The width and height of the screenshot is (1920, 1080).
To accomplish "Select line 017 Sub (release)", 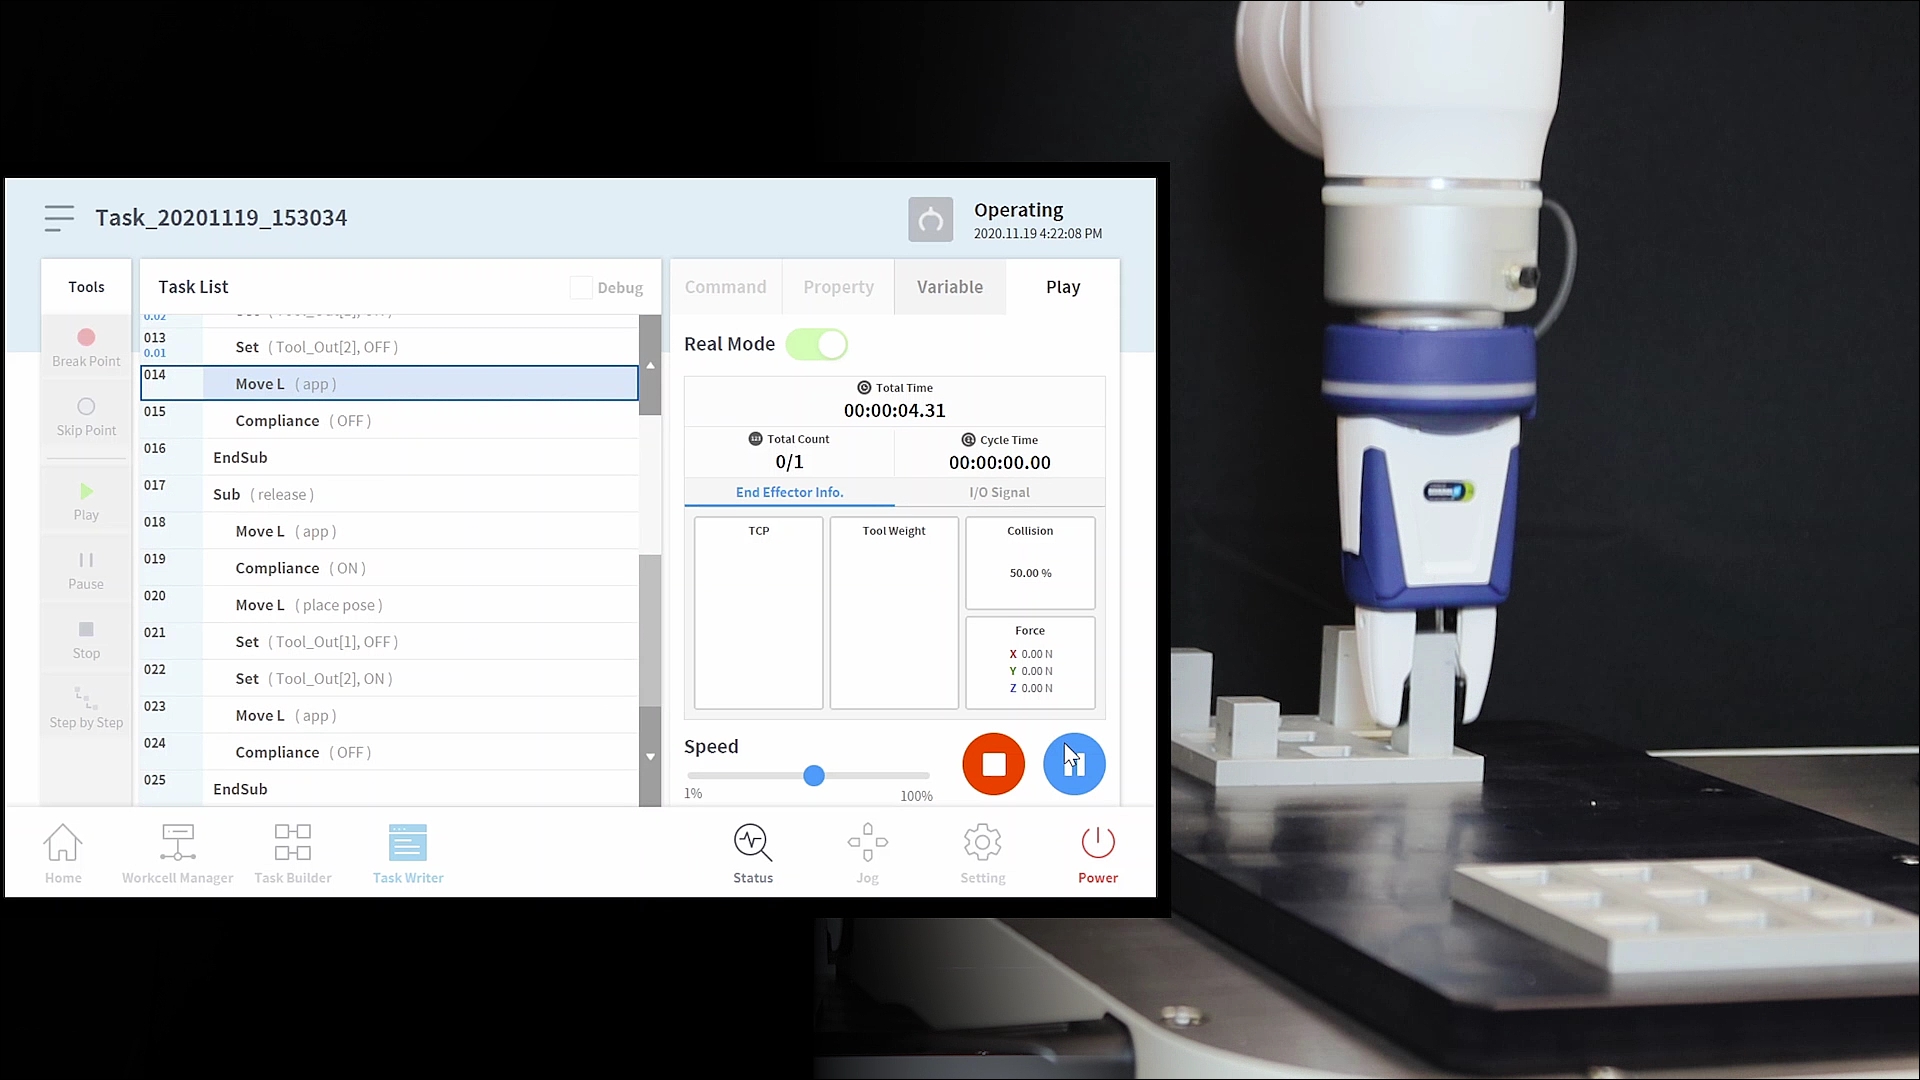I will [x=390, y=495].
